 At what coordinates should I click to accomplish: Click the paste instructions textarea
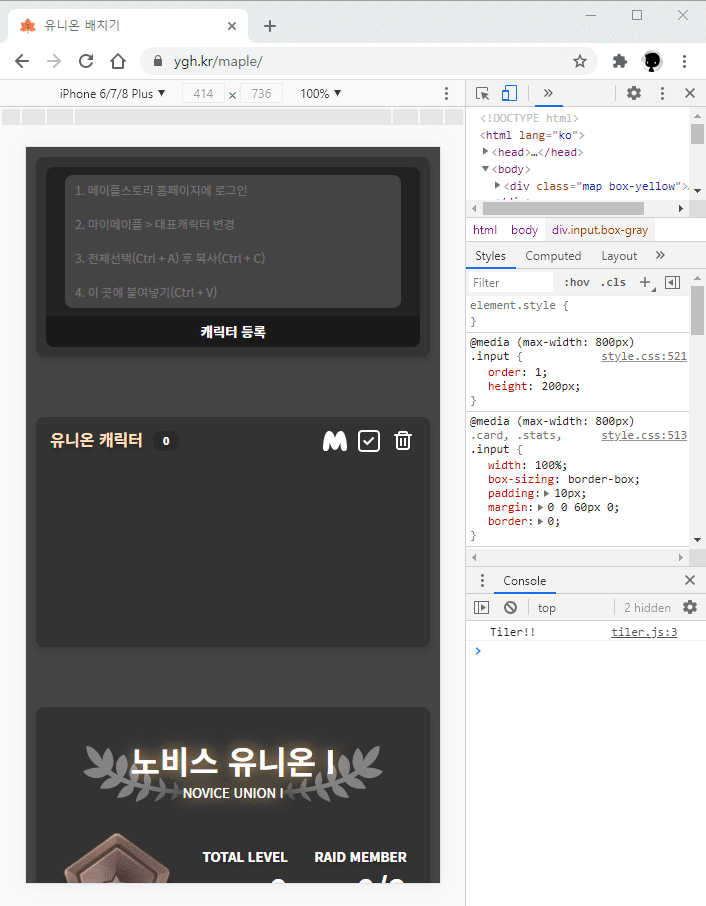click(x=233, y=242)
